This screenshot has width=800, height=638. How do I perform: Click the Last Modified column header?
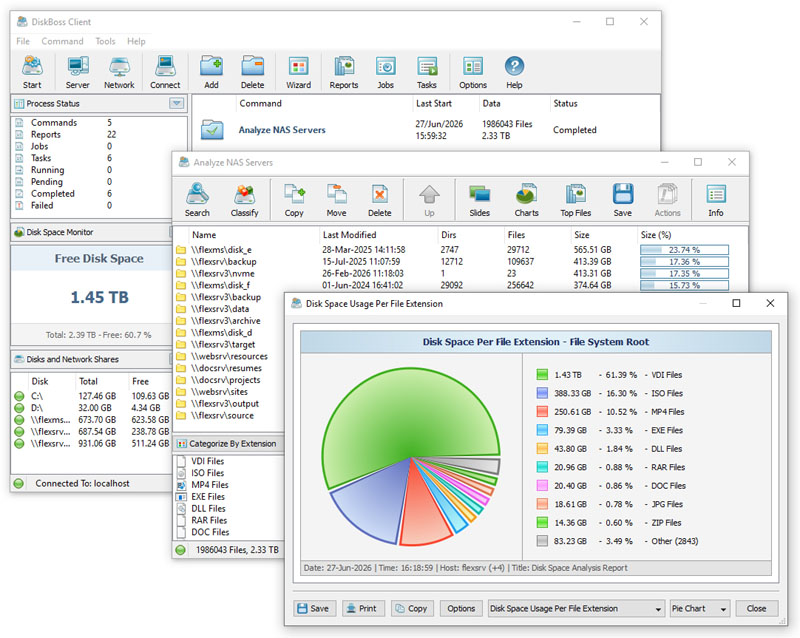coord(349,235)
